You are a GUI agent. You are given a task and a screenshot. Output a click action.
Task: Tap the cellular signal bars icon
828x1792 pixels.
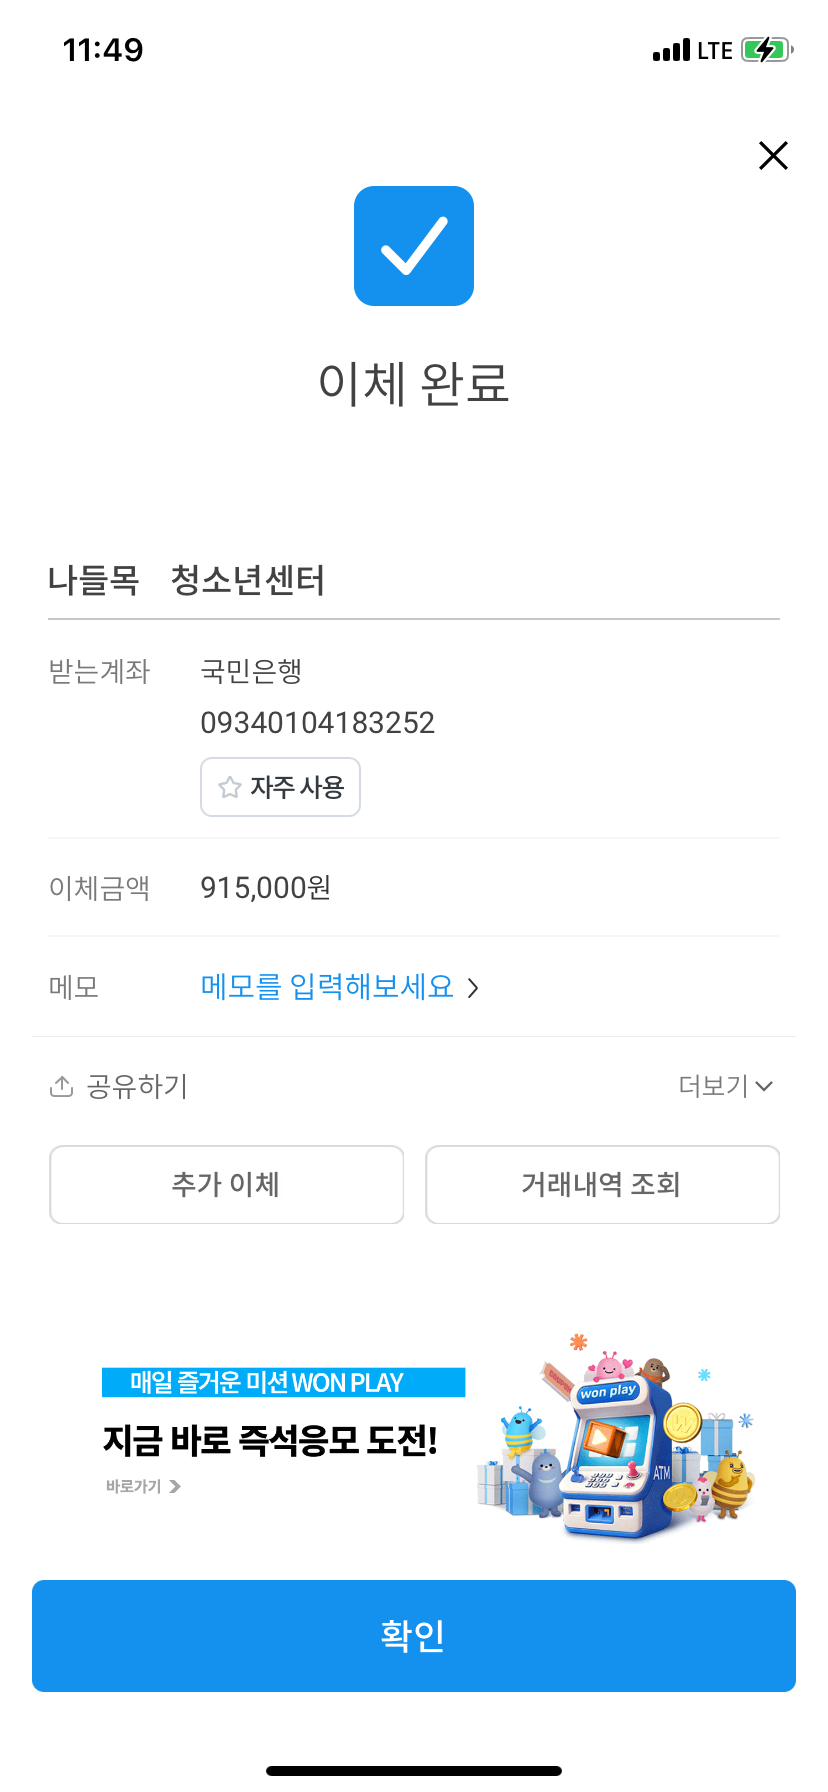(671, 51)
